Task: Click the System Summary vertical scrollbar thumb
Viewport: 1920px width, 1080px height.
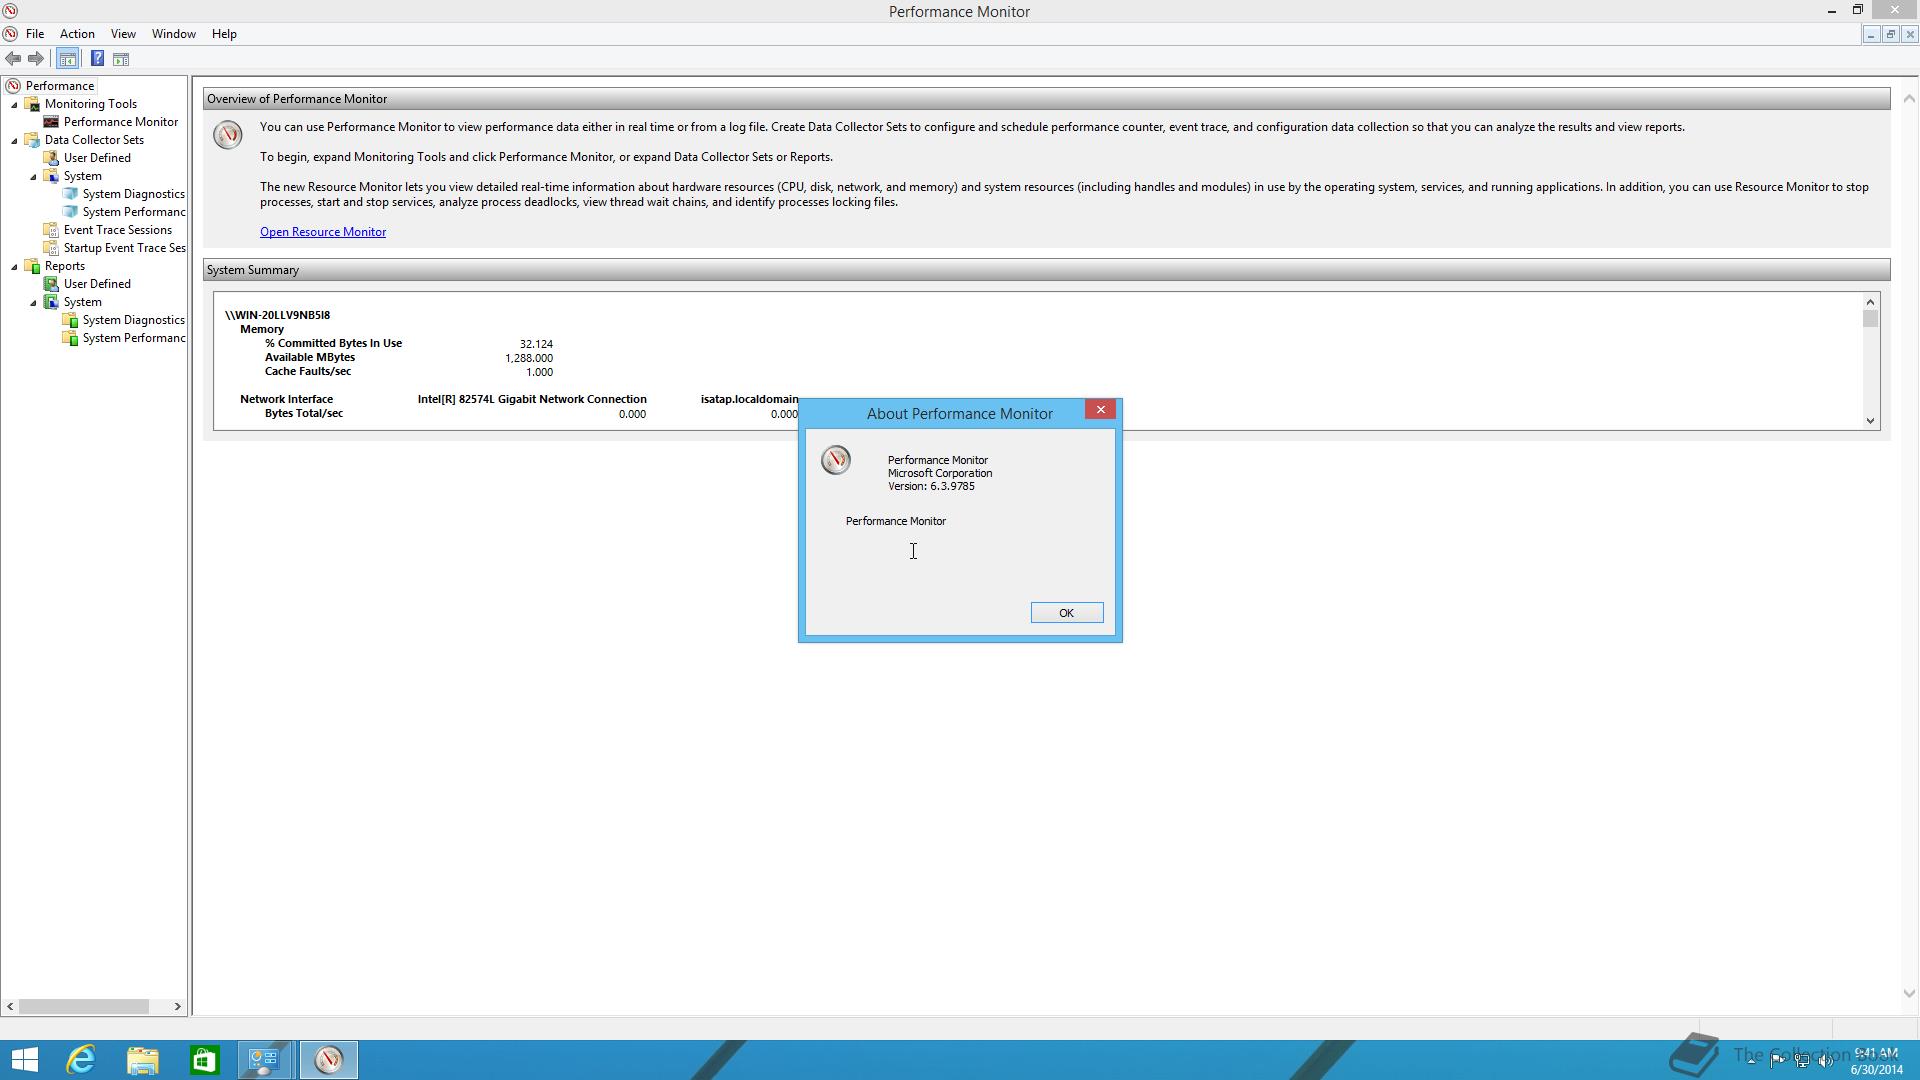Action: 1870,319
